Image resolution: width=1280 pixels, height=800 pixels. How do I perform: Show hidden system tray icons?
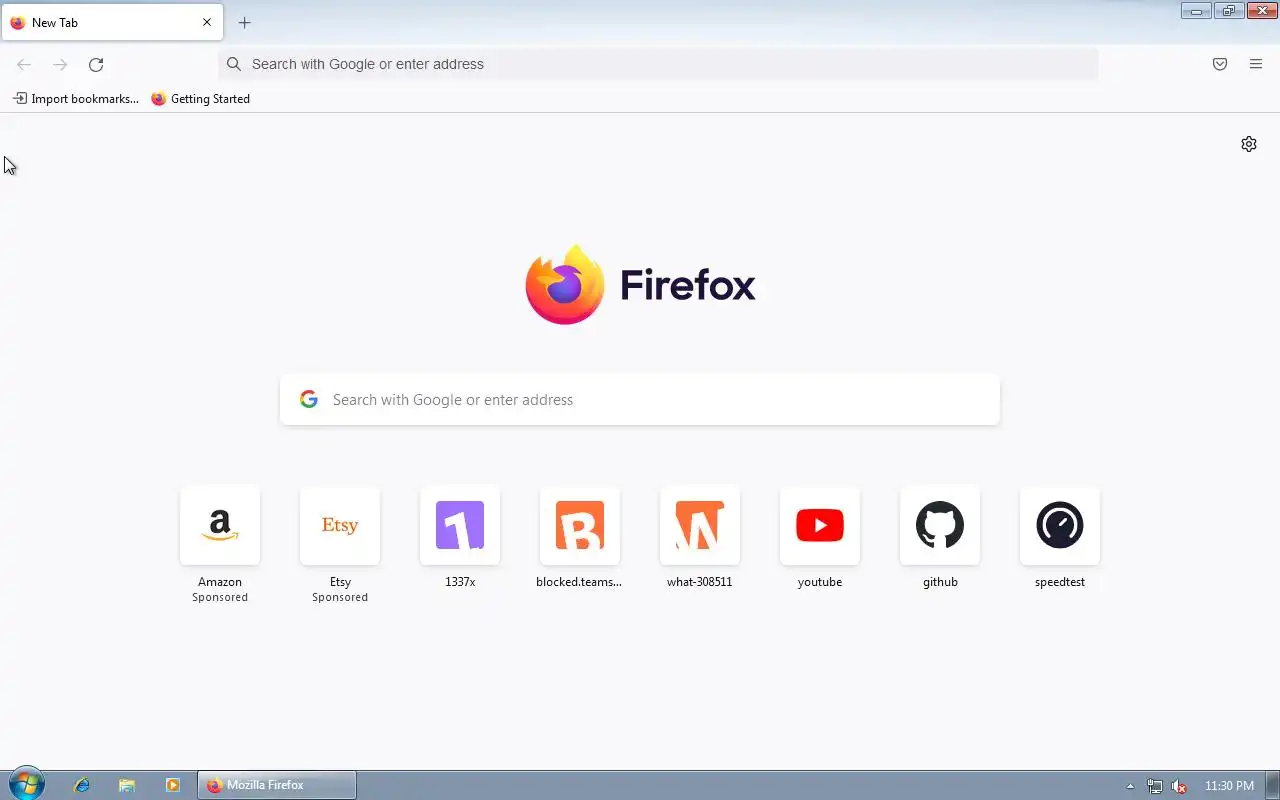(x=1130, y=786)
